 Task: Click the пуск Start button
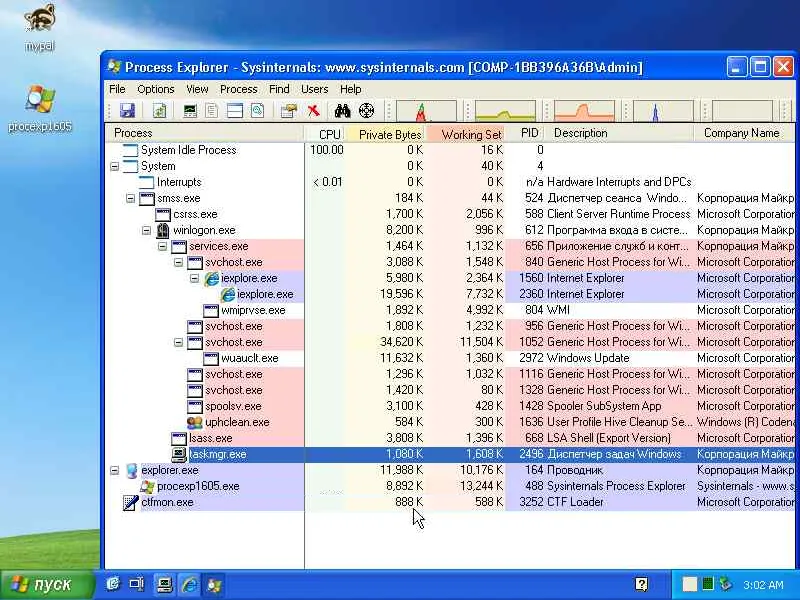click(x=47, y=584)
